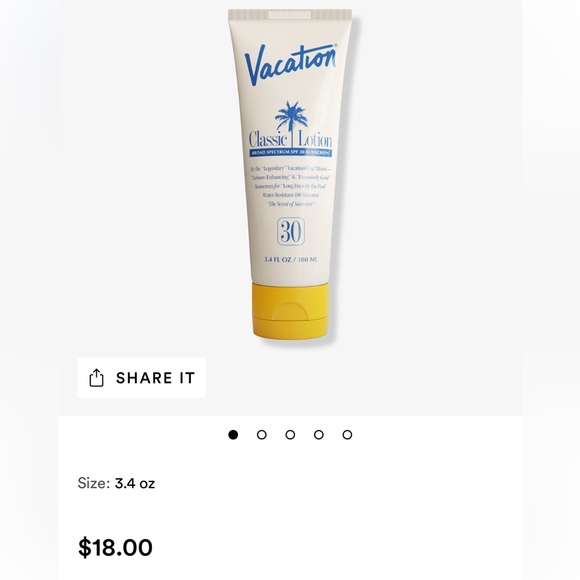Click the Classic Lotion product name text
Viewport: 580px width, 580px height.
pos(290,140)
